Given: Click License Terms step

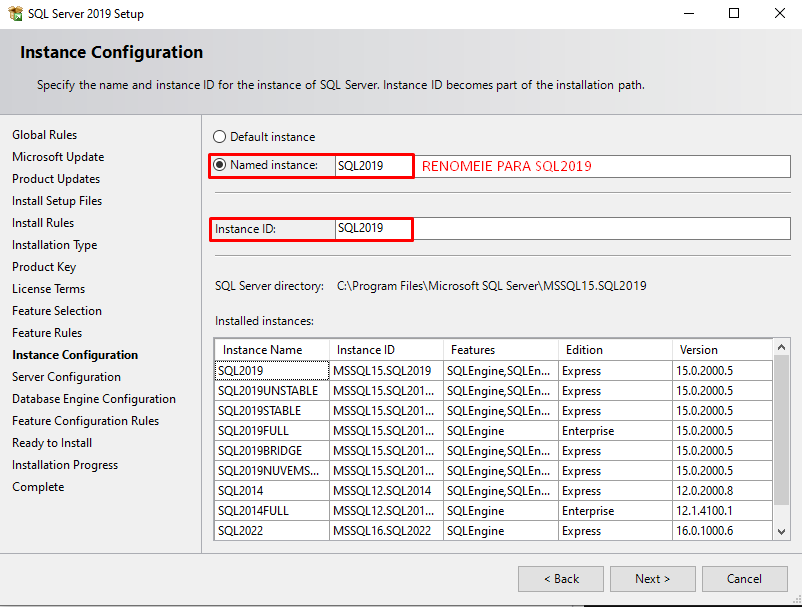Looking at the screenshot, I should pyautogui.click(x=49, y=288).
